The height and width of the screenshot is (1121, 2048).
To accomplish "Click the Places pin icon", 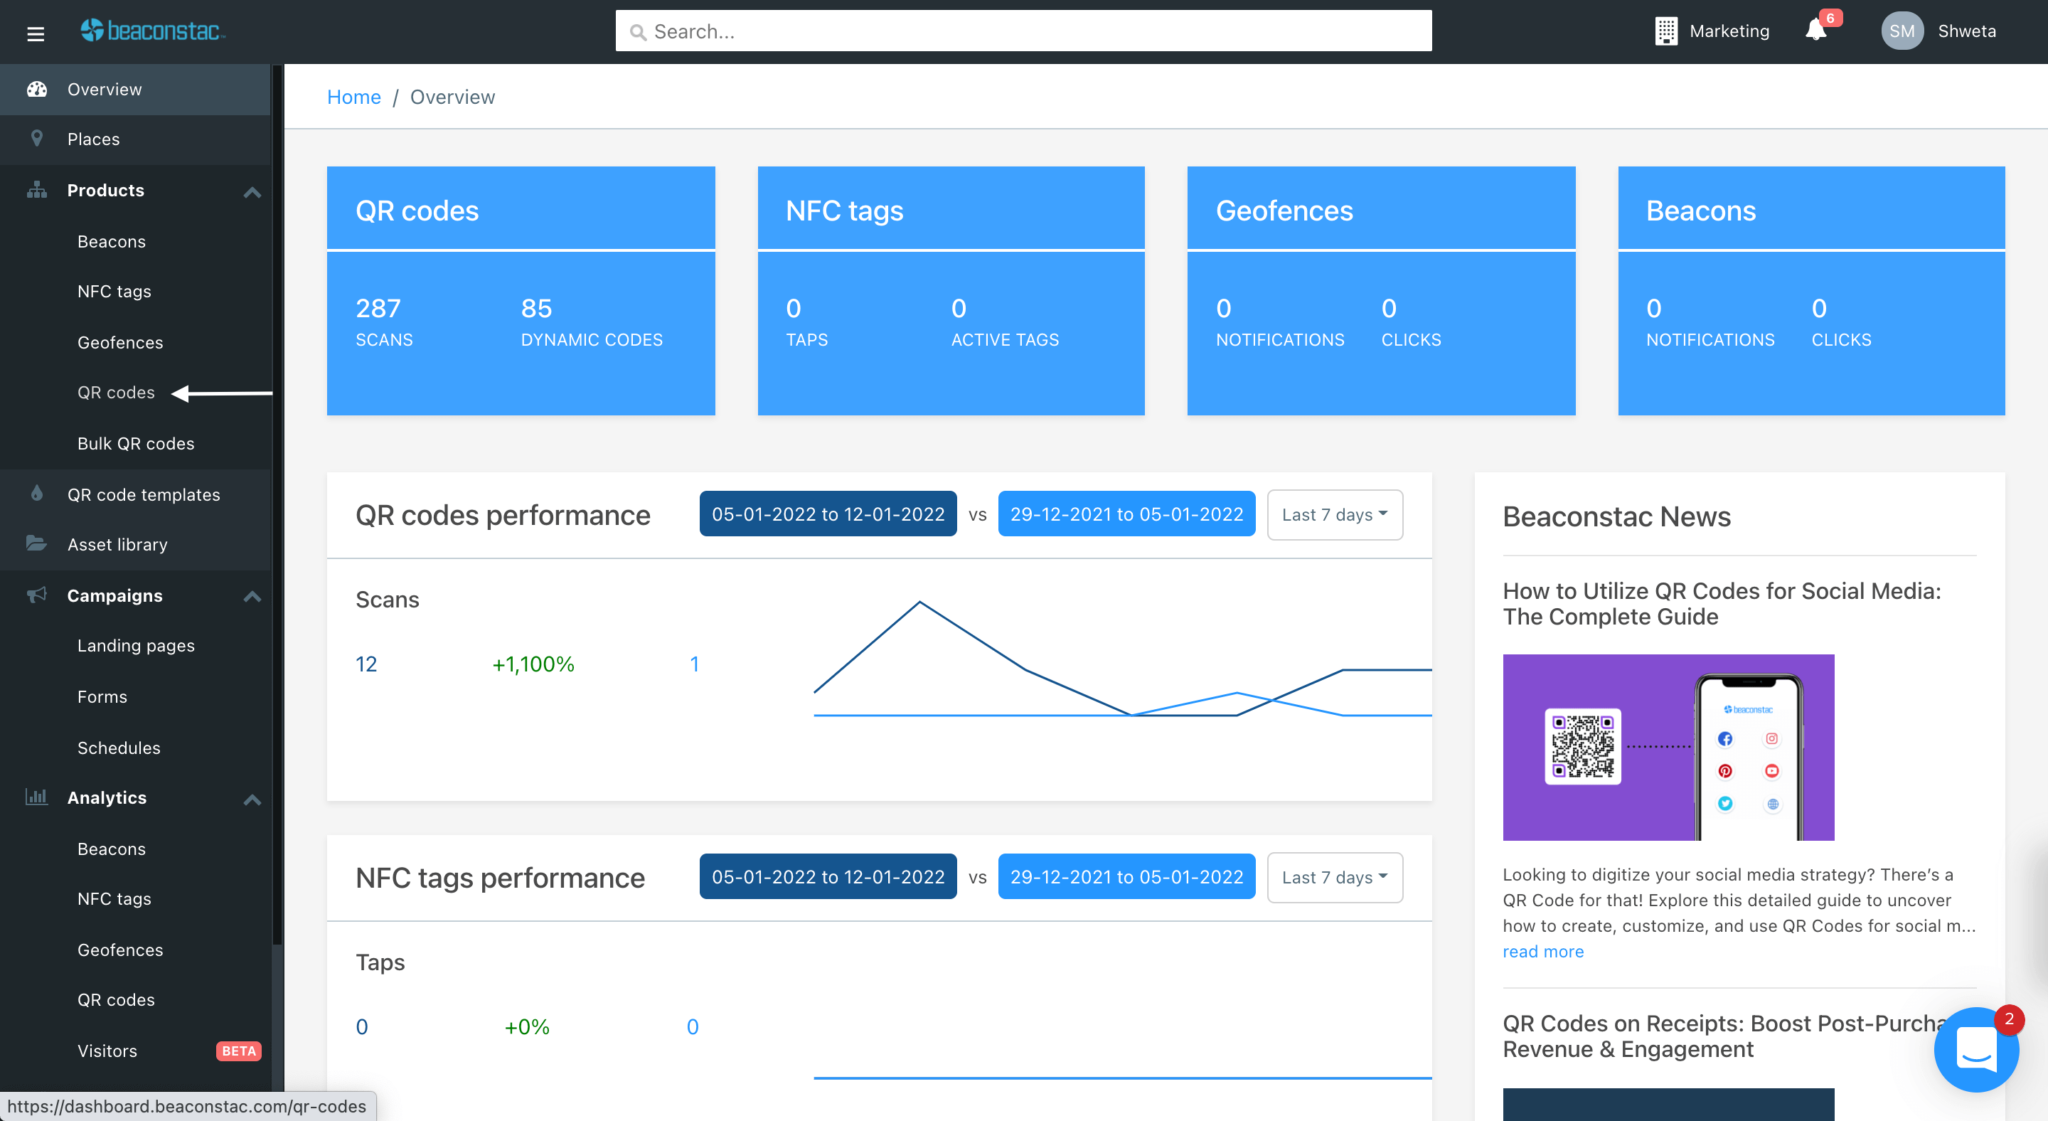I will [37, 139].
